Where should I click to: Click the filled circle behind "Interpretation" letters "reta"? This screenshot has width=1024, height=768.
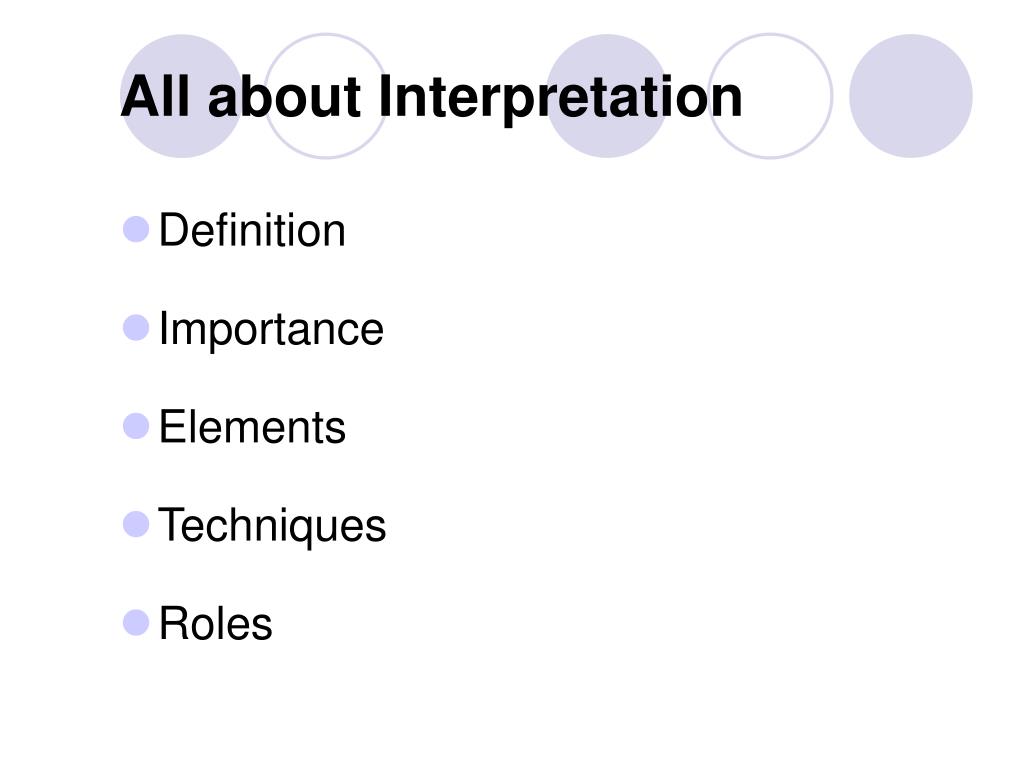[607, 96]
